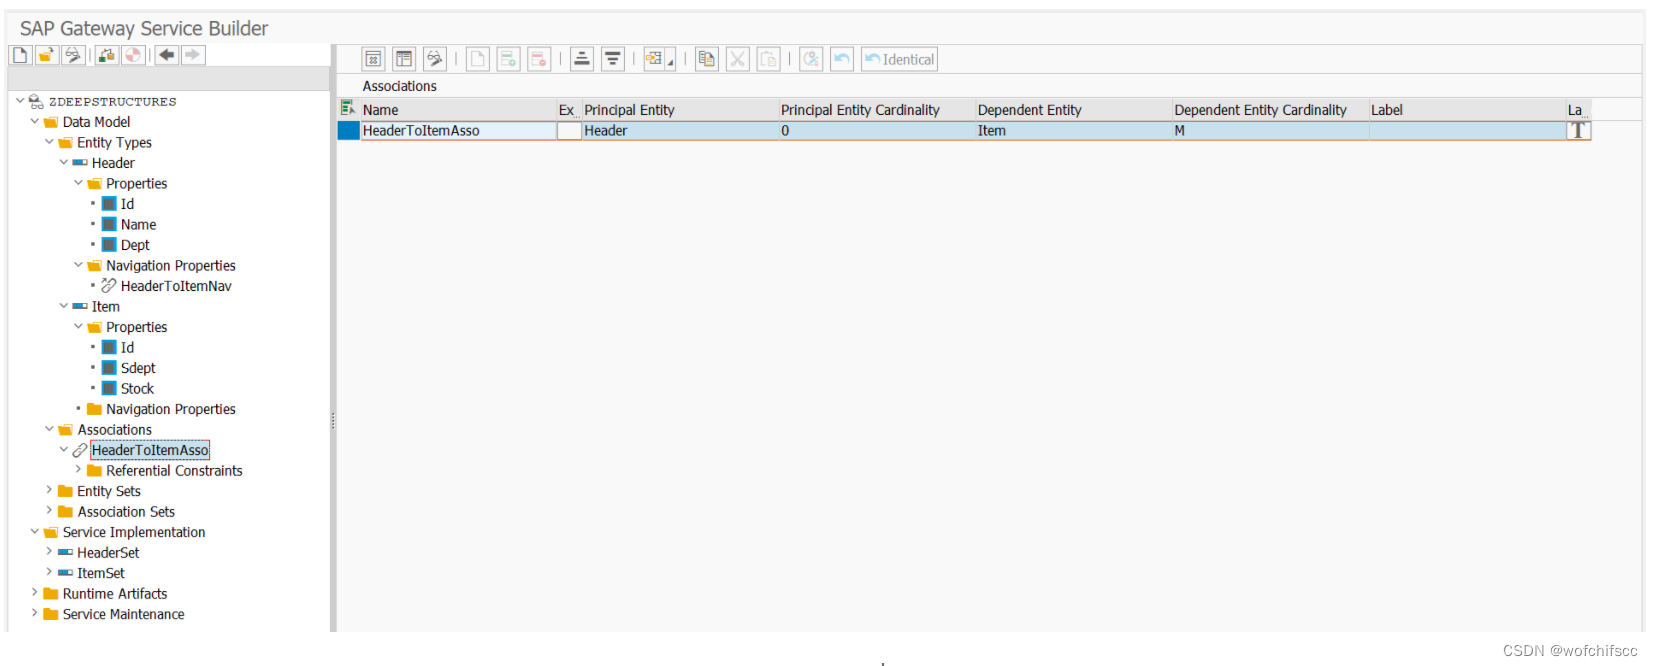Click the Principal Entity Cardinality cell 0
The width and height of the screenshot is (1653, 666).
[876, 130]
